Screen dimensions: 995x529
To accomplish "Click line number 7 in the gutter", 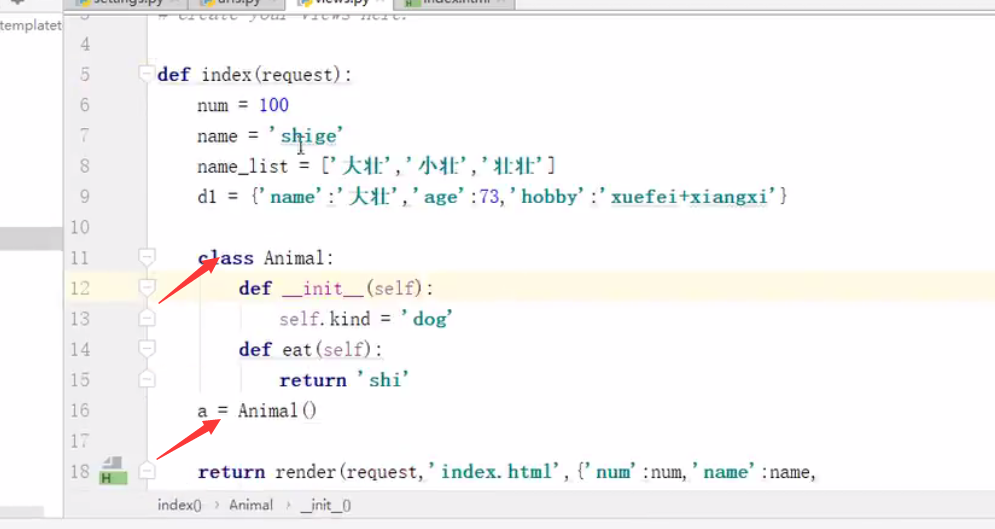I will (x=85, y=135).
